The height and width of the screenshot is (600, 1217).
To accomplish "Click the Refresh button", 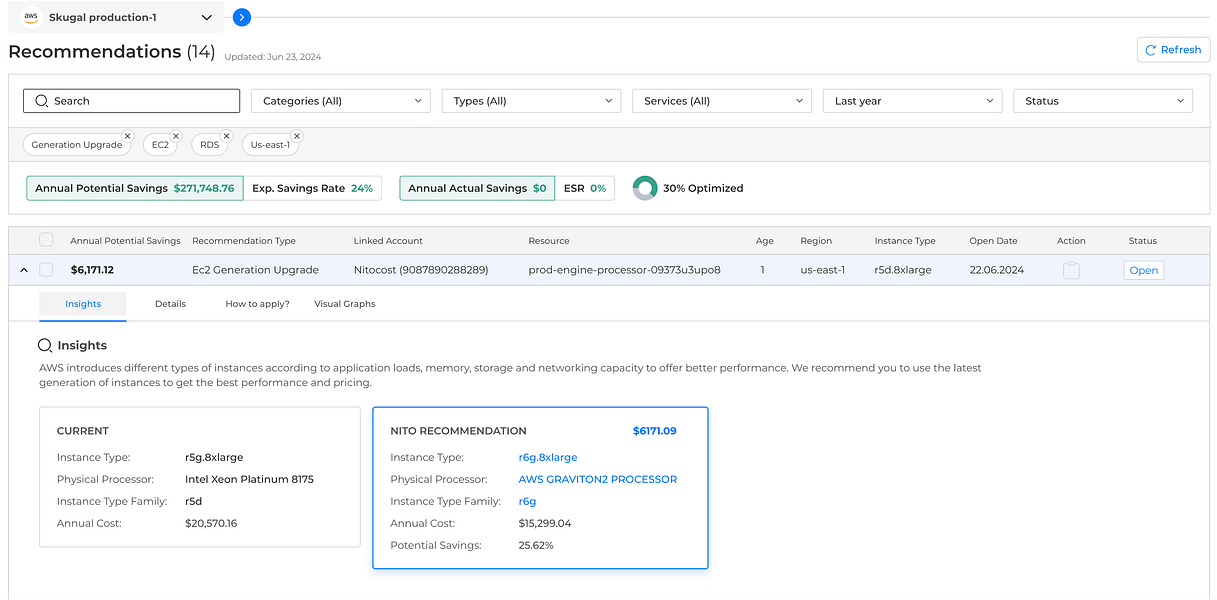I will pyautogui.click(x=1173, y=50).
